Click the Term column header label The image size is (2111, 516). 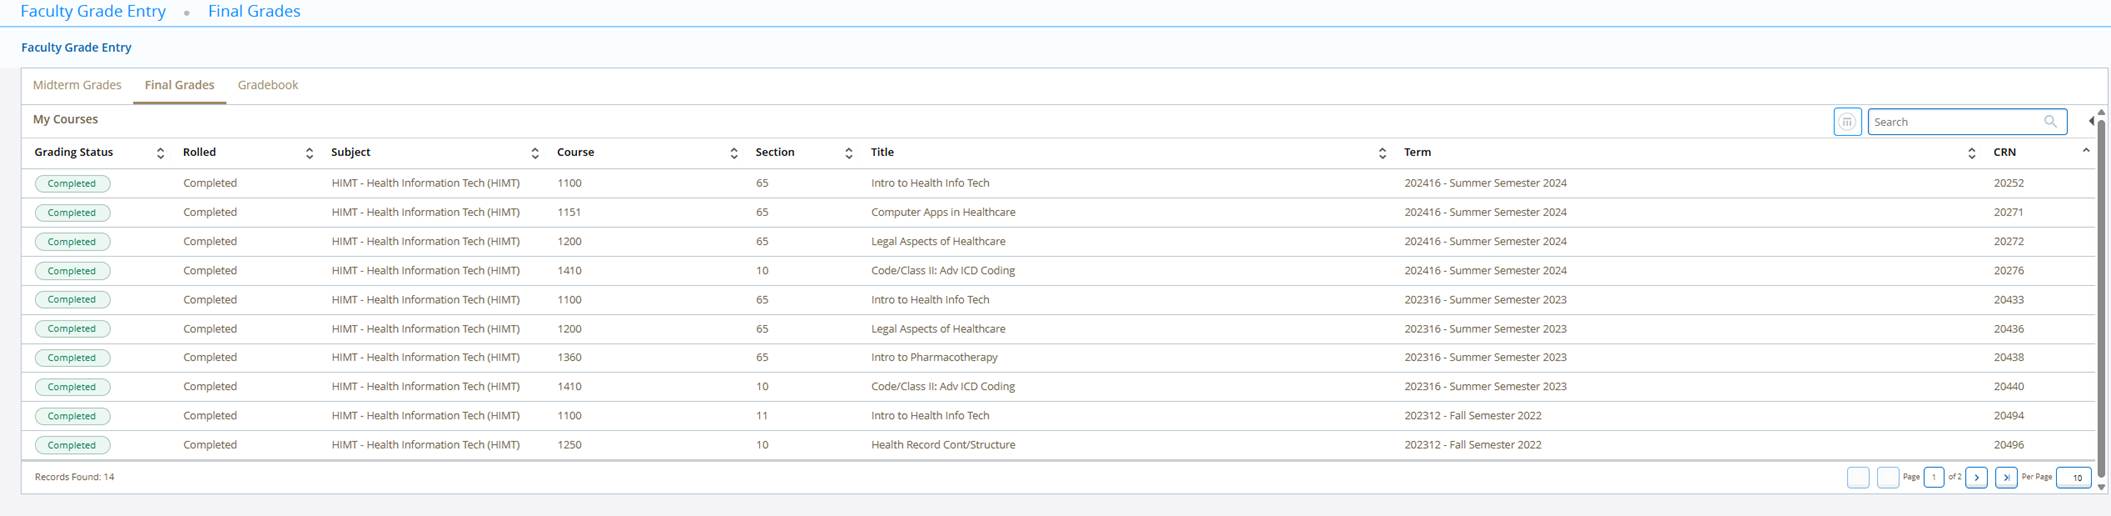coord(1417,152)
